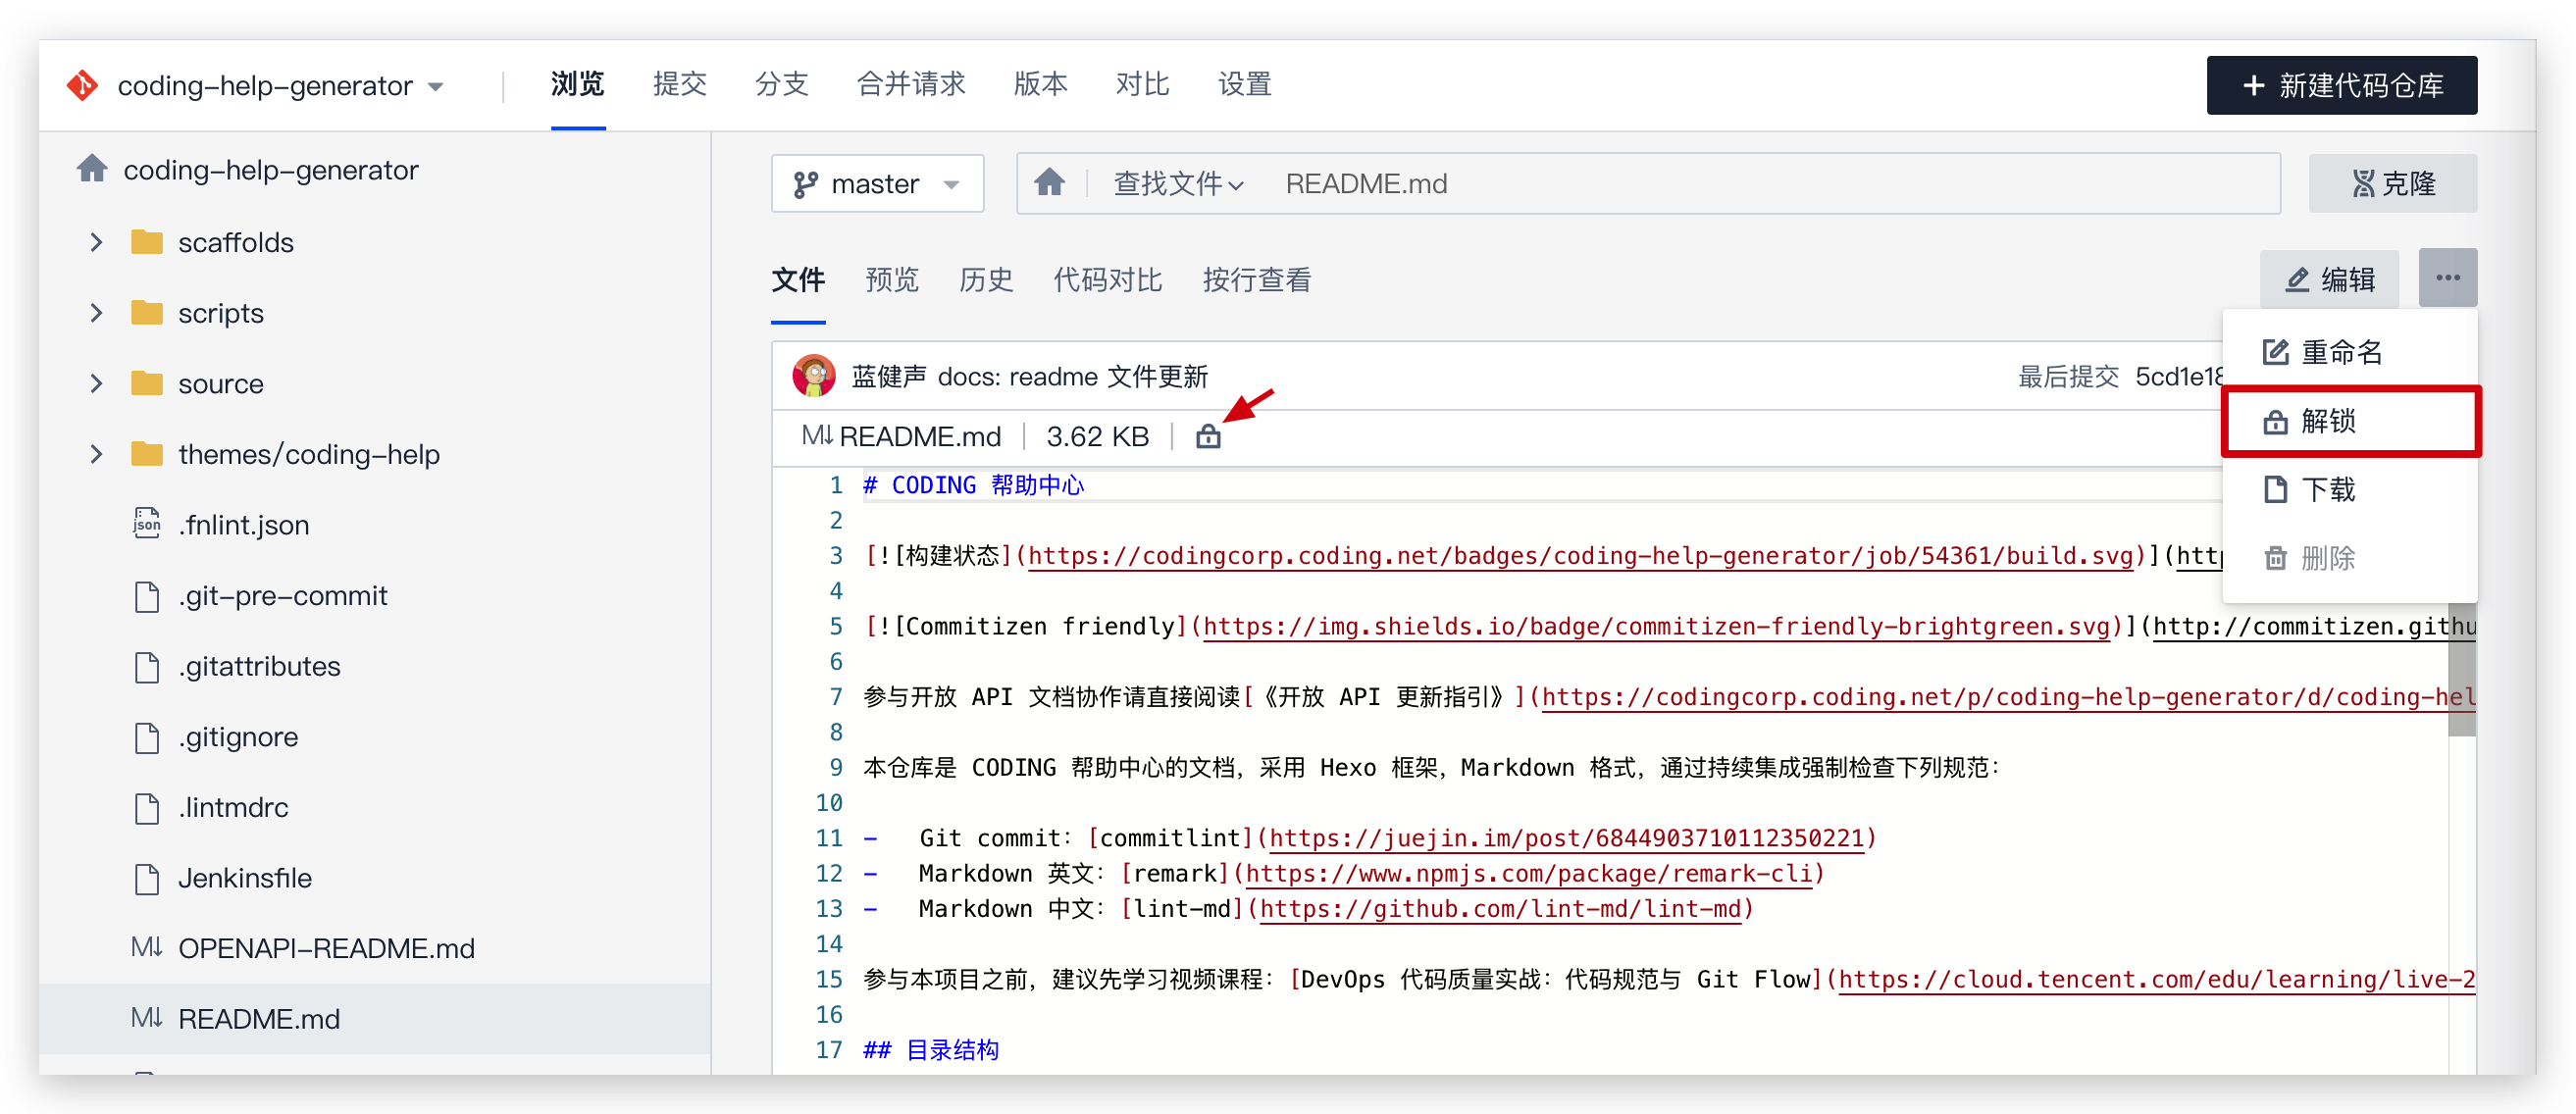Open the master branch dropdown
Screen dimensions: 2576x1114
pyautogui.click(x=877, y=184)
